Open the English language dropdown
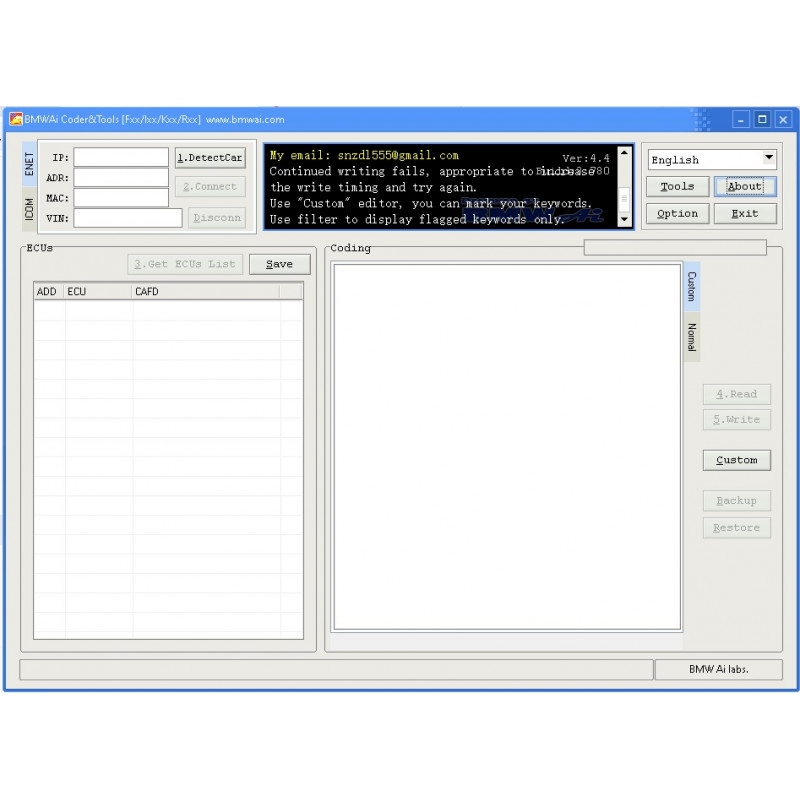 click(x=710, y=158)
